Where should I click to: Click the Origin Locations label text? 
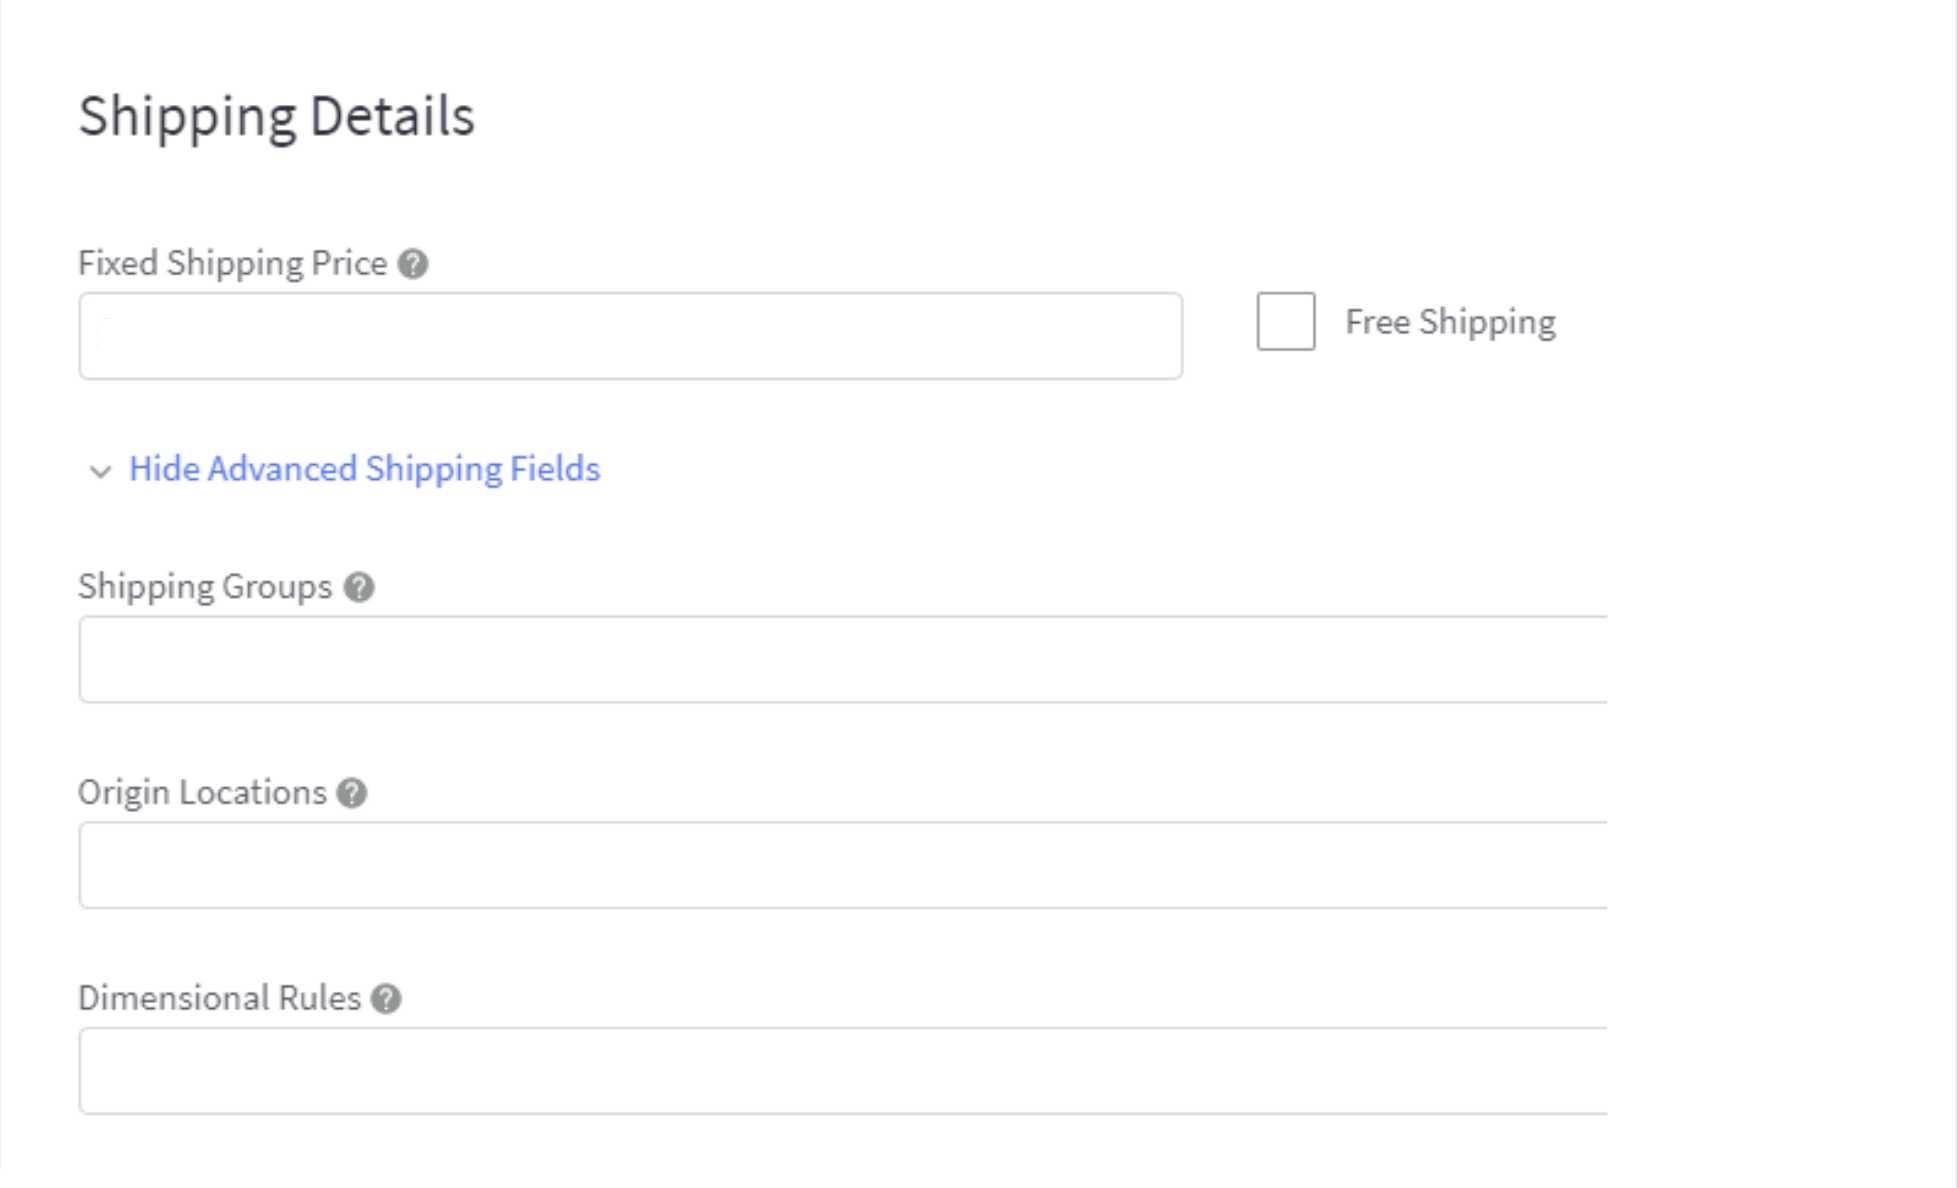click(x=202, y=793)
